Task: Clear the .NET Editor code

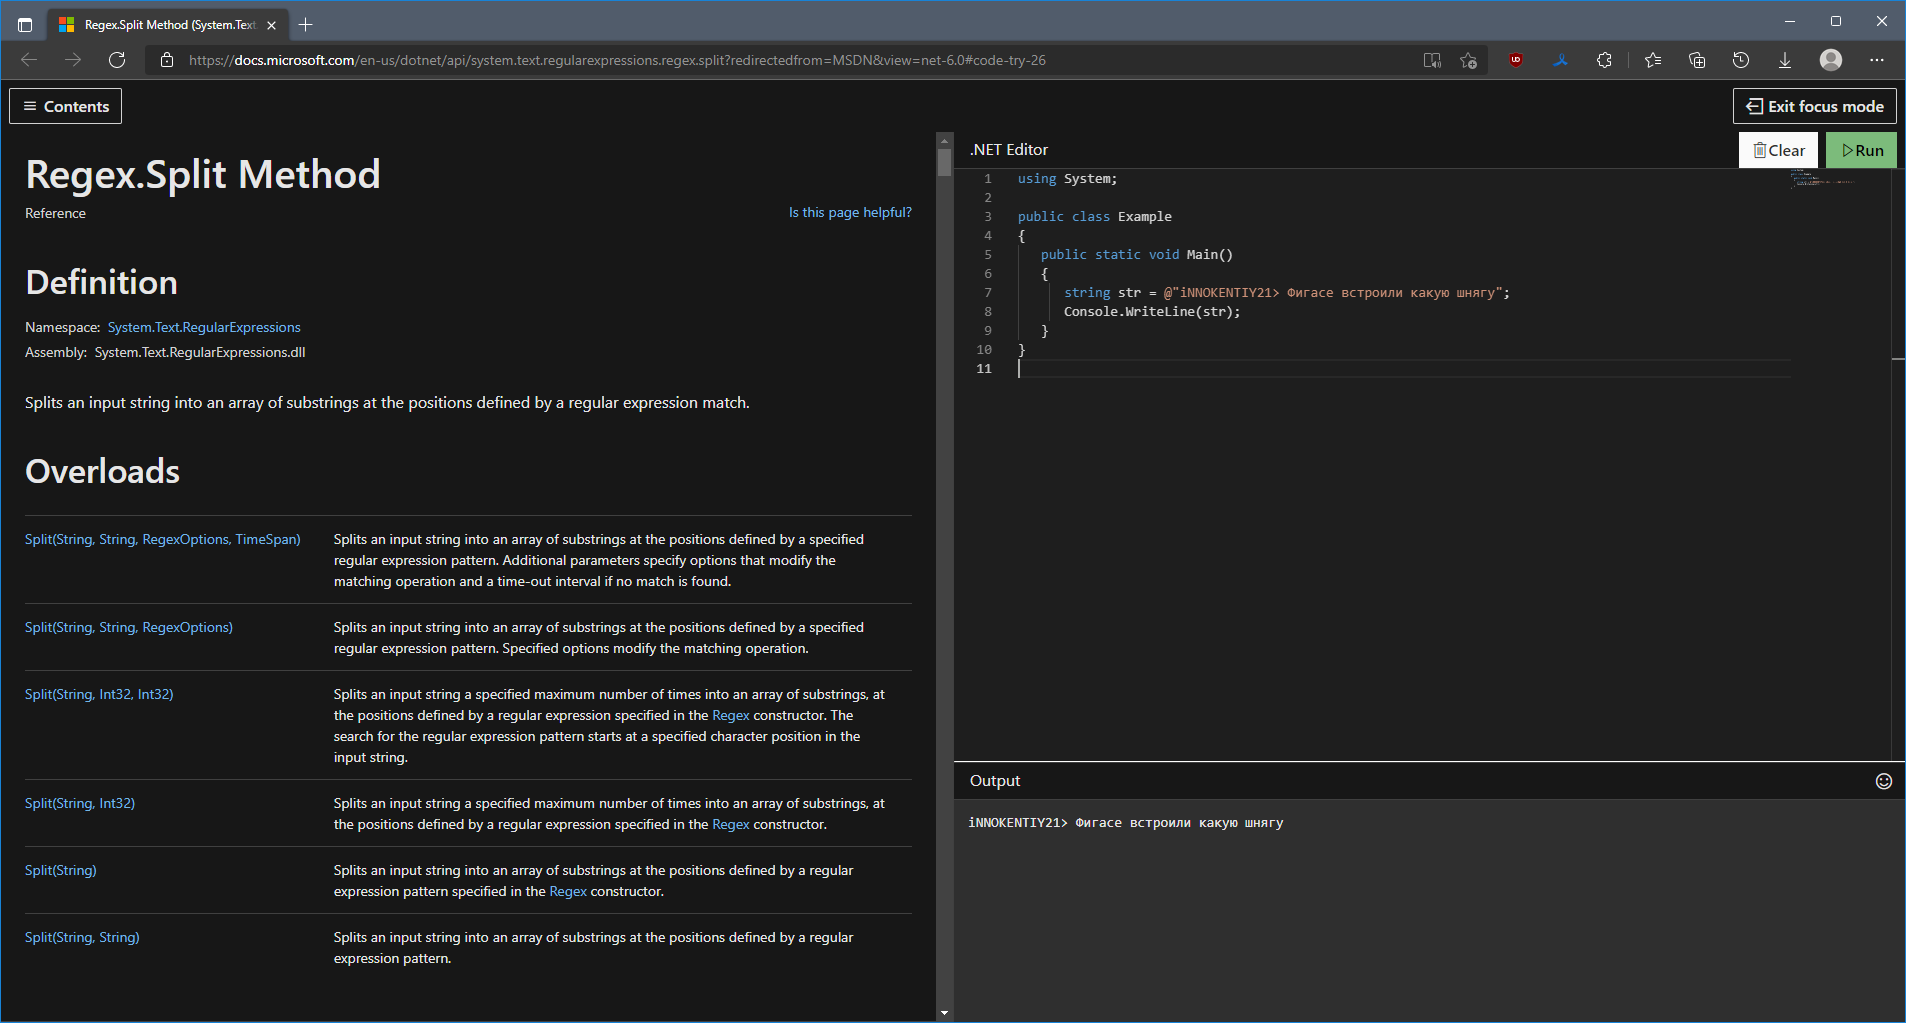Action: (x=1778, y=150)
